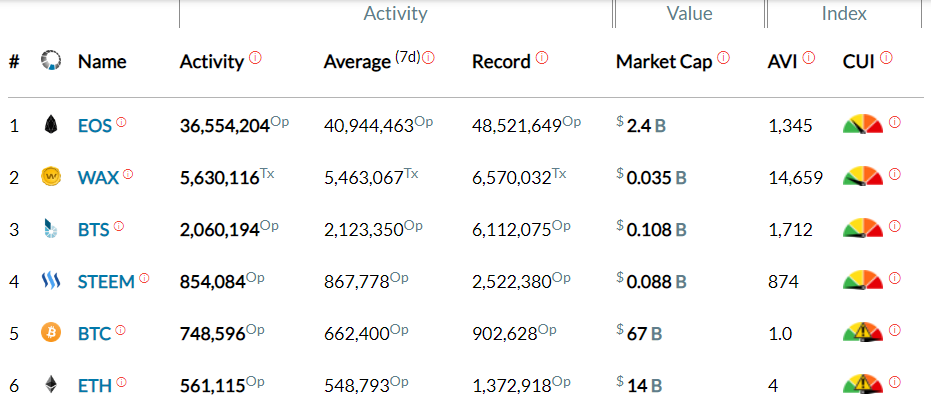Open the WAX name link
Viewport: 931px width, 407px height.
click(x=99, y=178)
